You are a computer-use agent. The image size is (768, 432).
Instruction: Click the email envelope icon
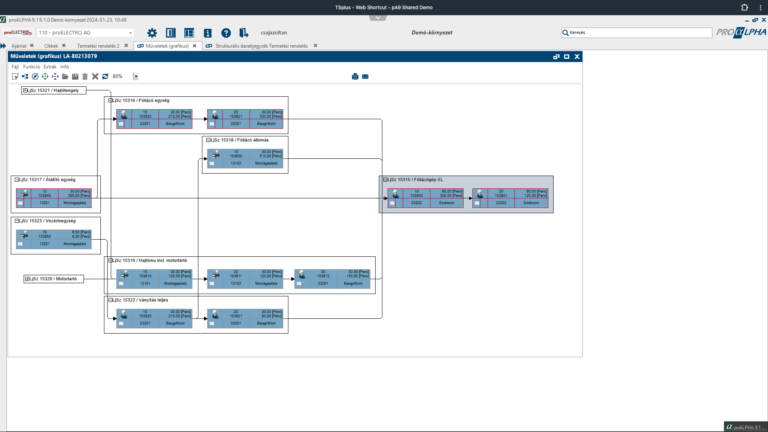coord(366,76)
